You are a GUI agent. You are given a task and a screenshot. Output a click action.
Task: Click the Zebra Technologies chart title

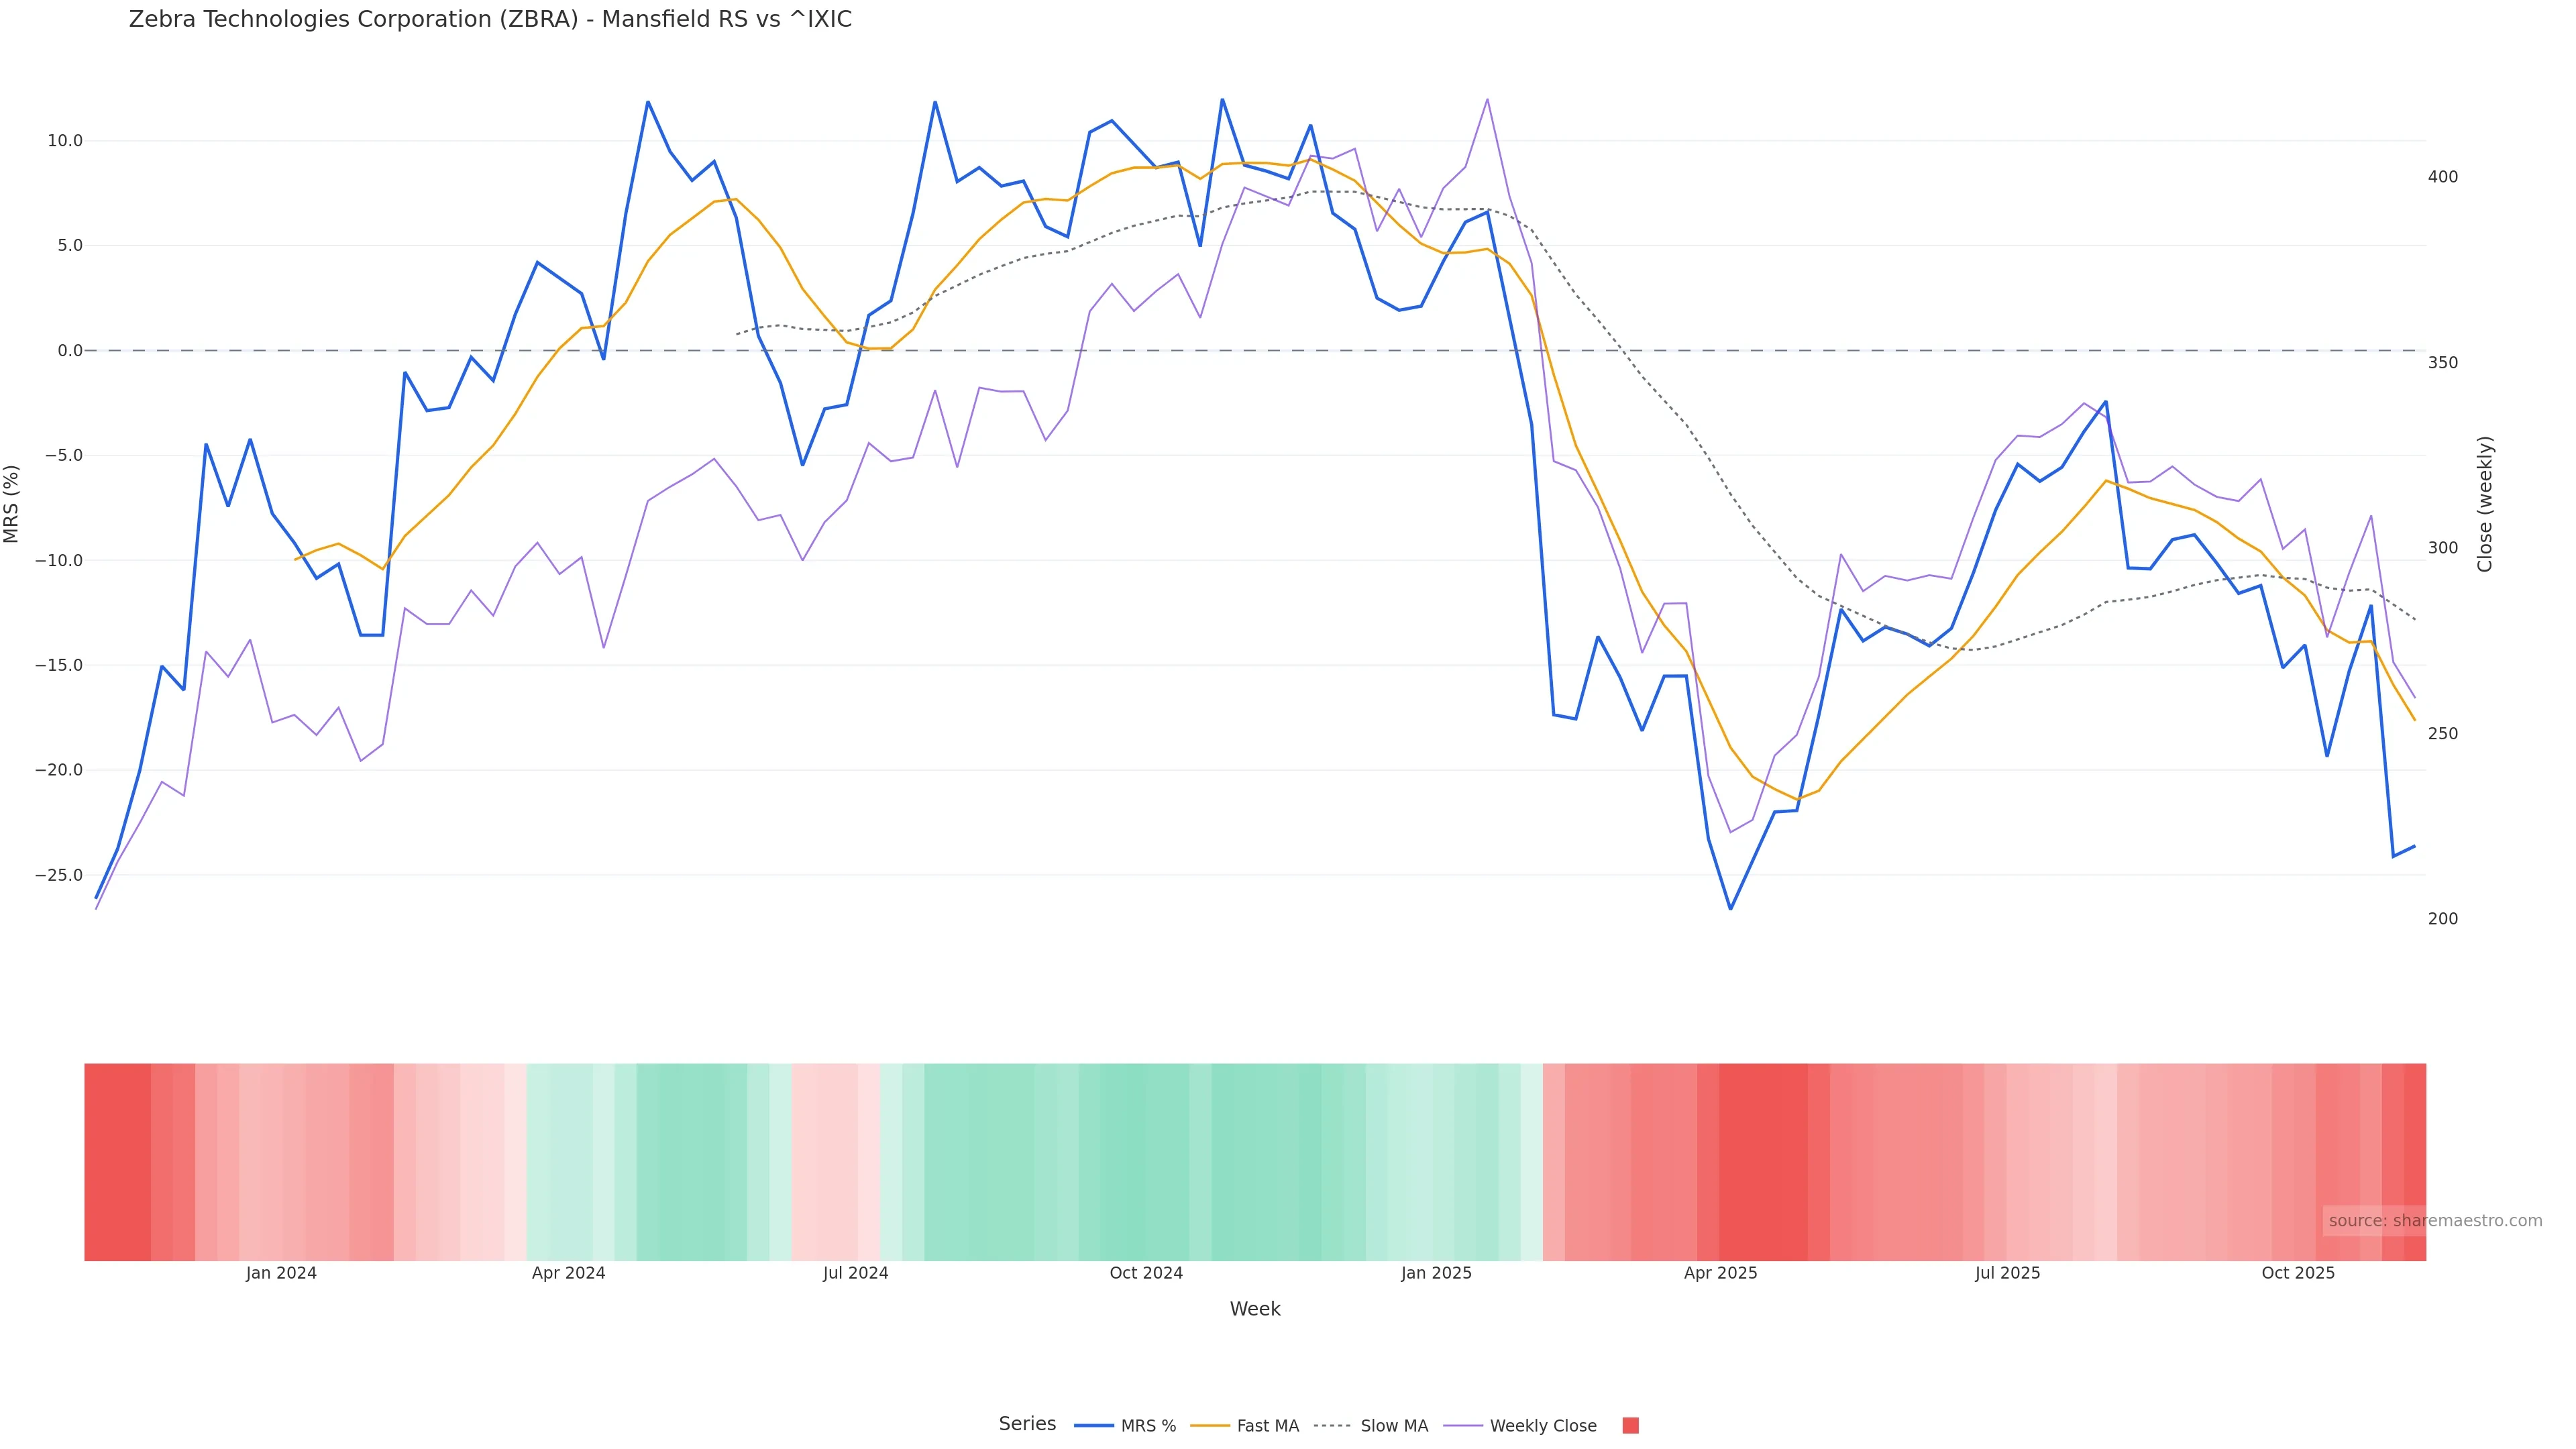[490, 20]
